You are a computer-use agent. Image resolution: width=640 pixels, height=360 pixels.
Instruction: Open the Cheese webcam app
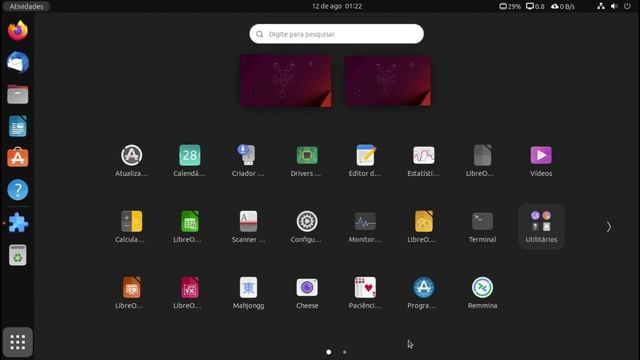[307, 293]
